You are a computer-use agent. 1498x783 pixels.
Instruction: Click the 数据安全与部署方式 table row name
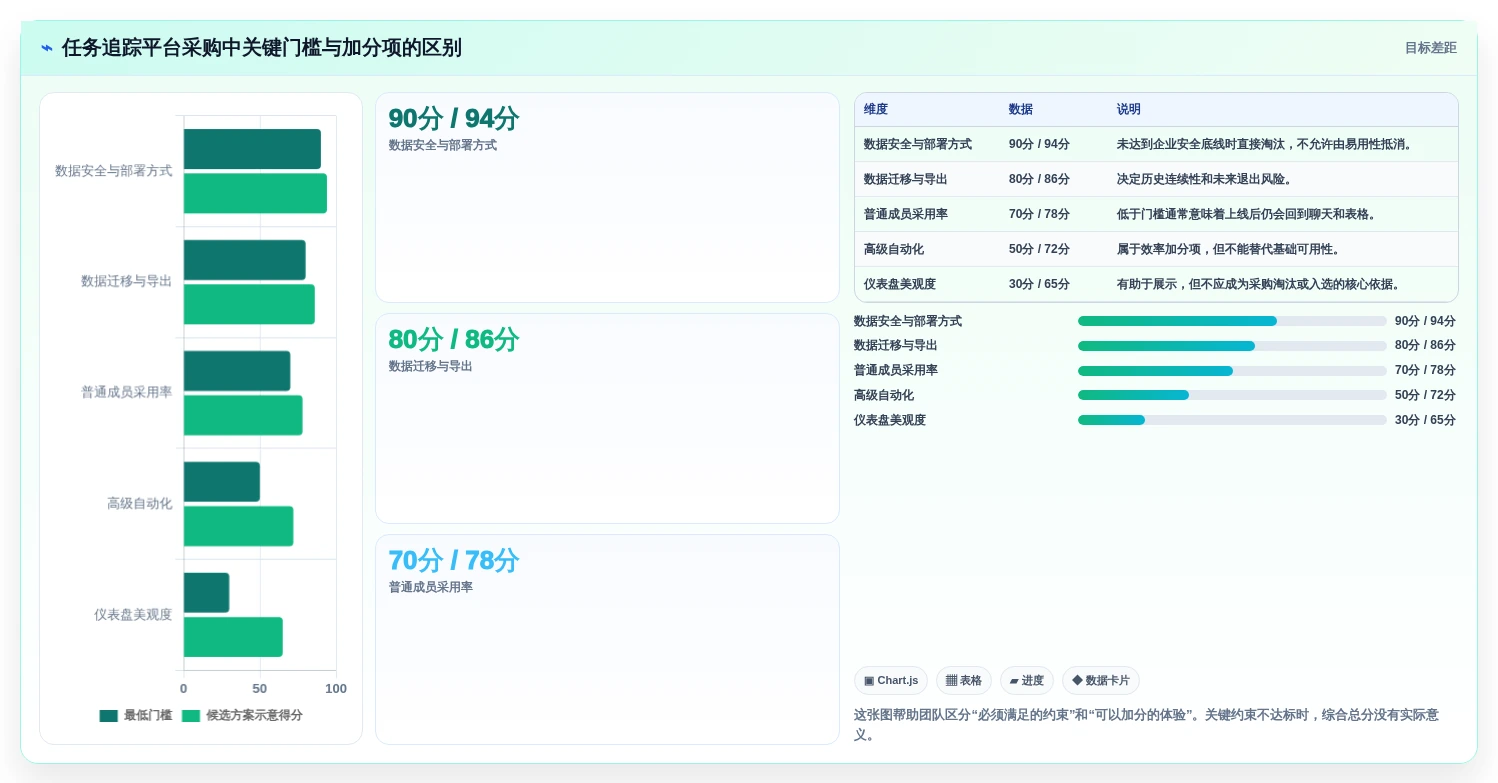coord(918,144)
